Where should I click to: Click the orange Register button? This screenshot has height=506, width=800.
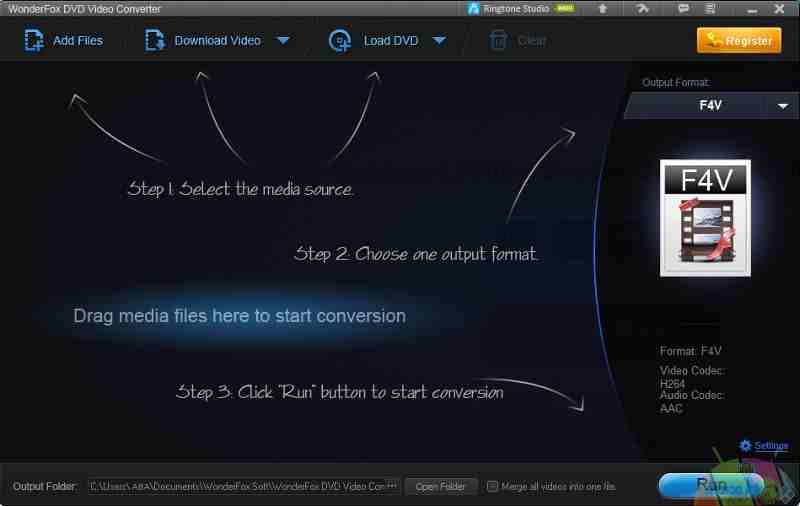(739, 40)
